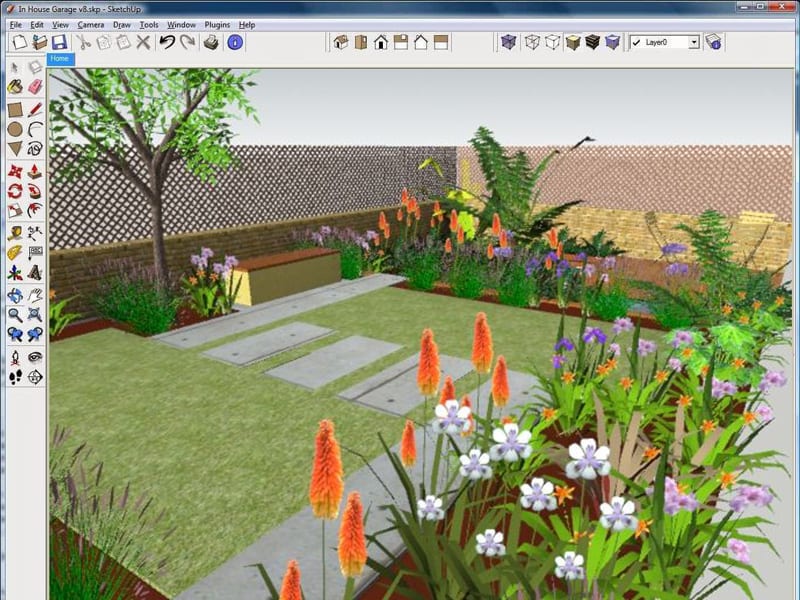Click the Copy toolbar icon
The height and width of the screenshot is (600, 800).
point(104,42)
